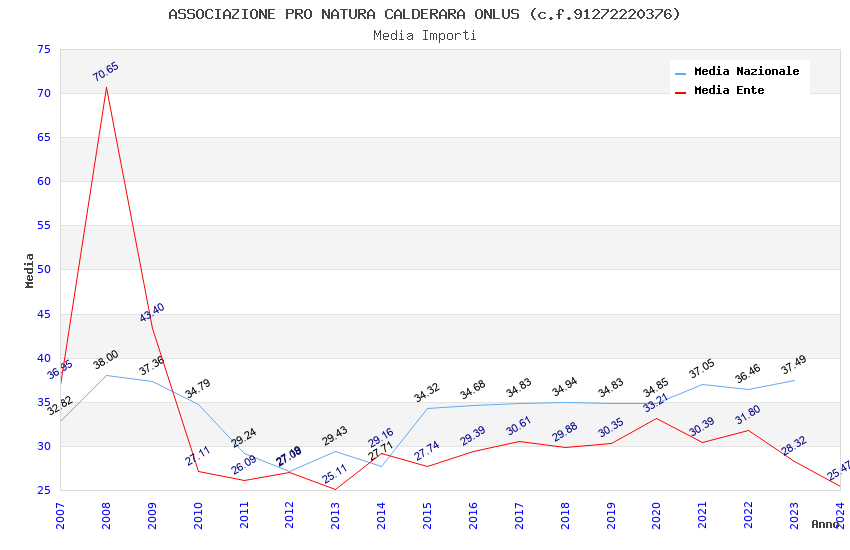Click the x-axis year label 2011

point(244,515)
